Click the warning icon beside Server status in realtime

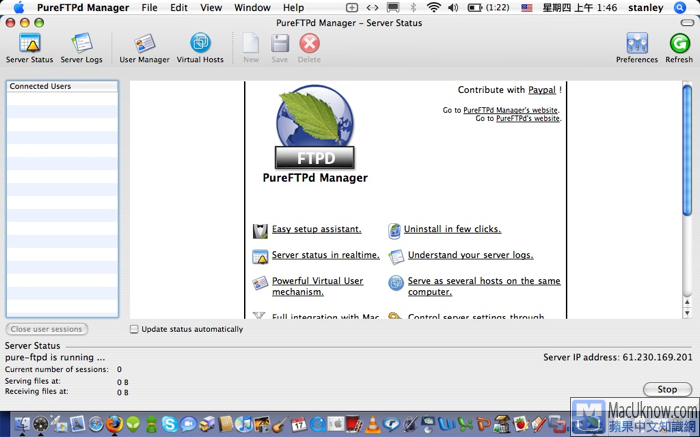[260, 257]
